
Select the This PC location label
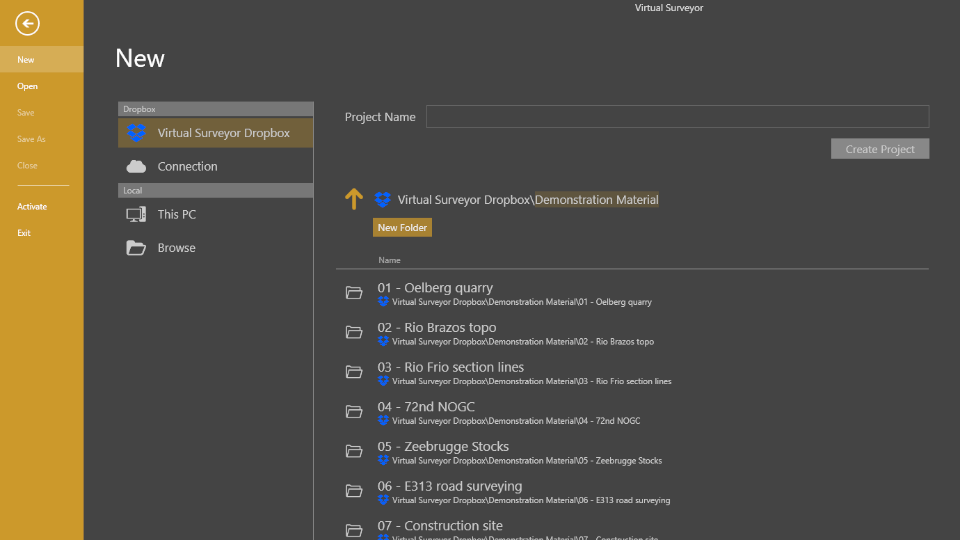click(x=177, y=214)
